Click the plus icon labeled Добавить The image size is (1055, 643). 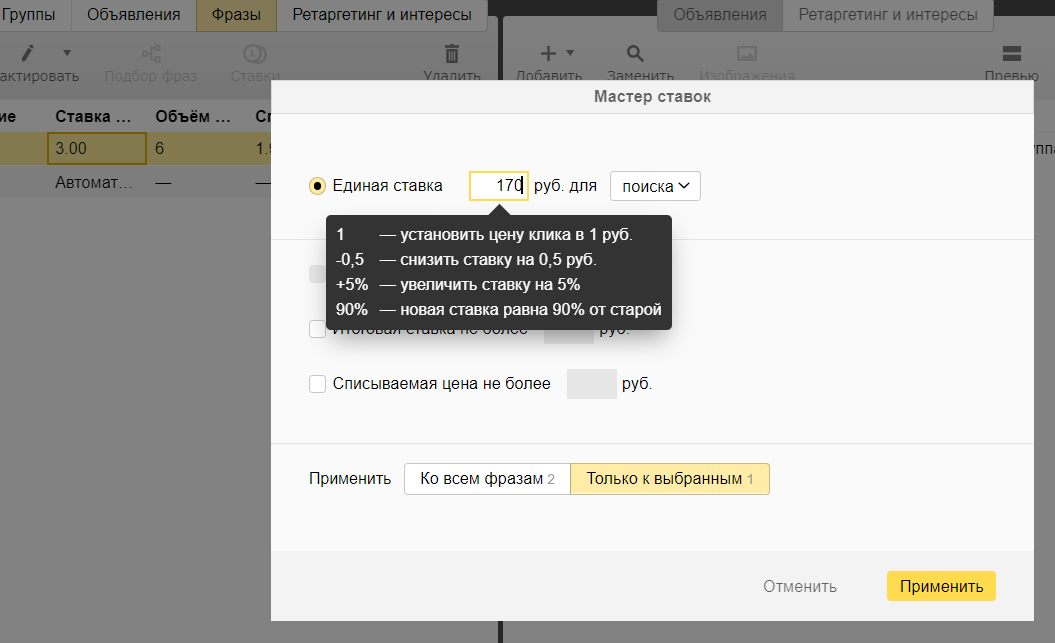click(x=548, y=53)
